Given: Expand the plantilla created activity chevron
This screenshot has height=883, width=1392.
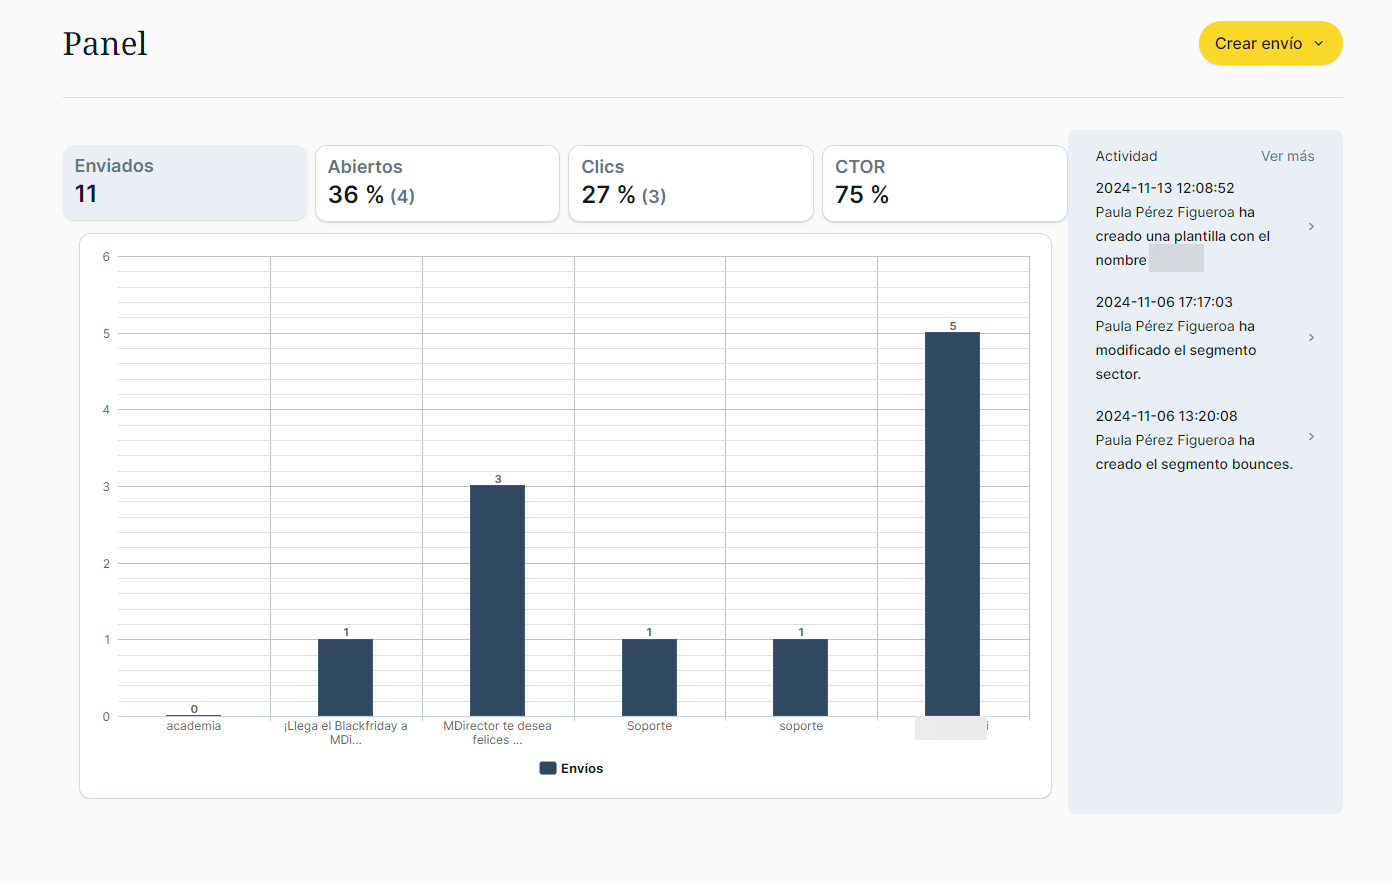Looking at the screenshot, I should point(1311,227).
